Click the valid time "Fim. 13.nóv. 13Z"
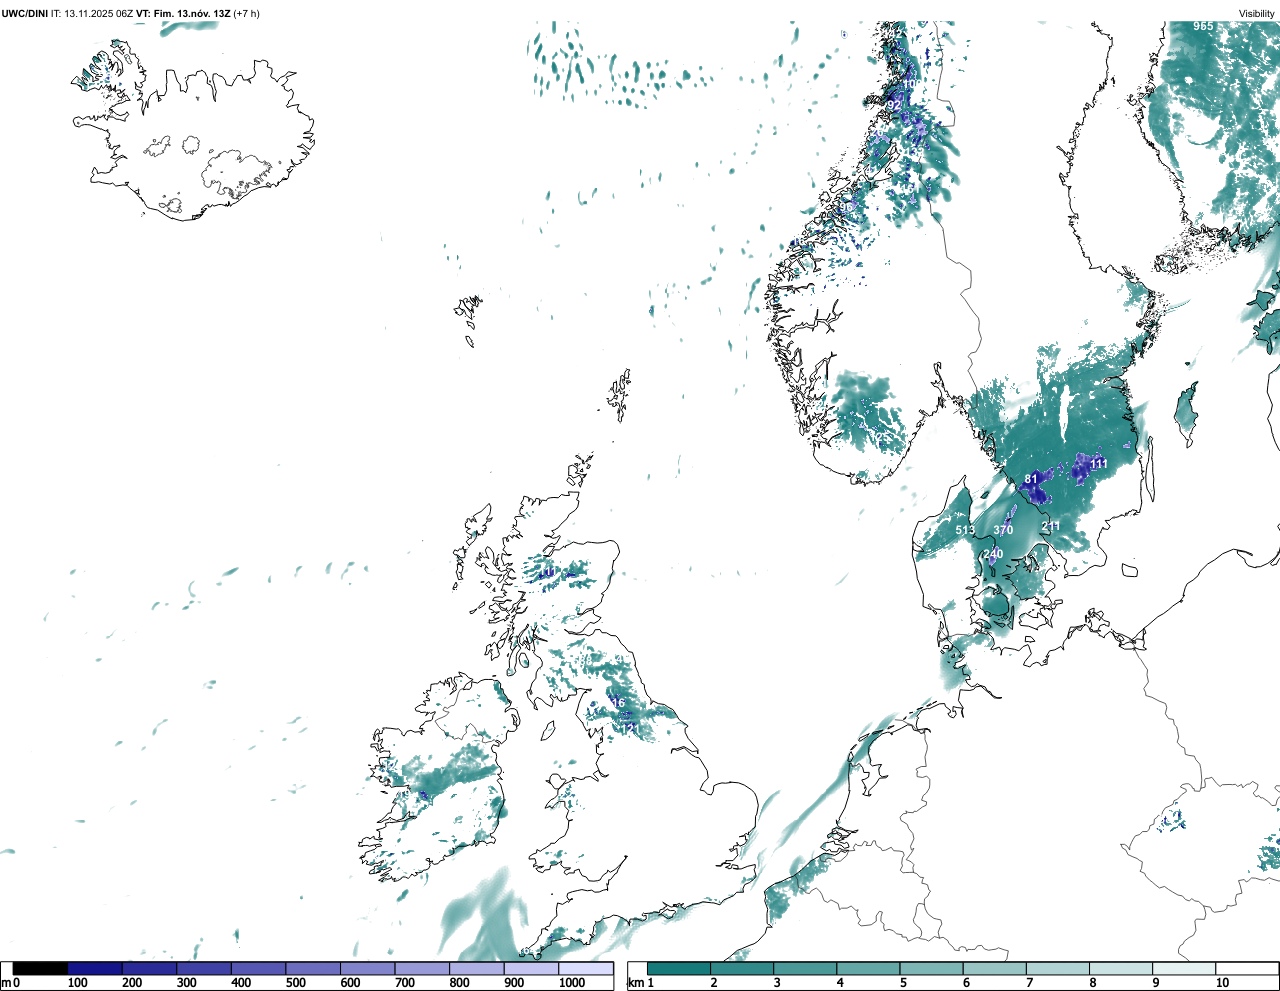Image resolution: width=1280 pixels, height=991 pixels. tap(191, 13)
